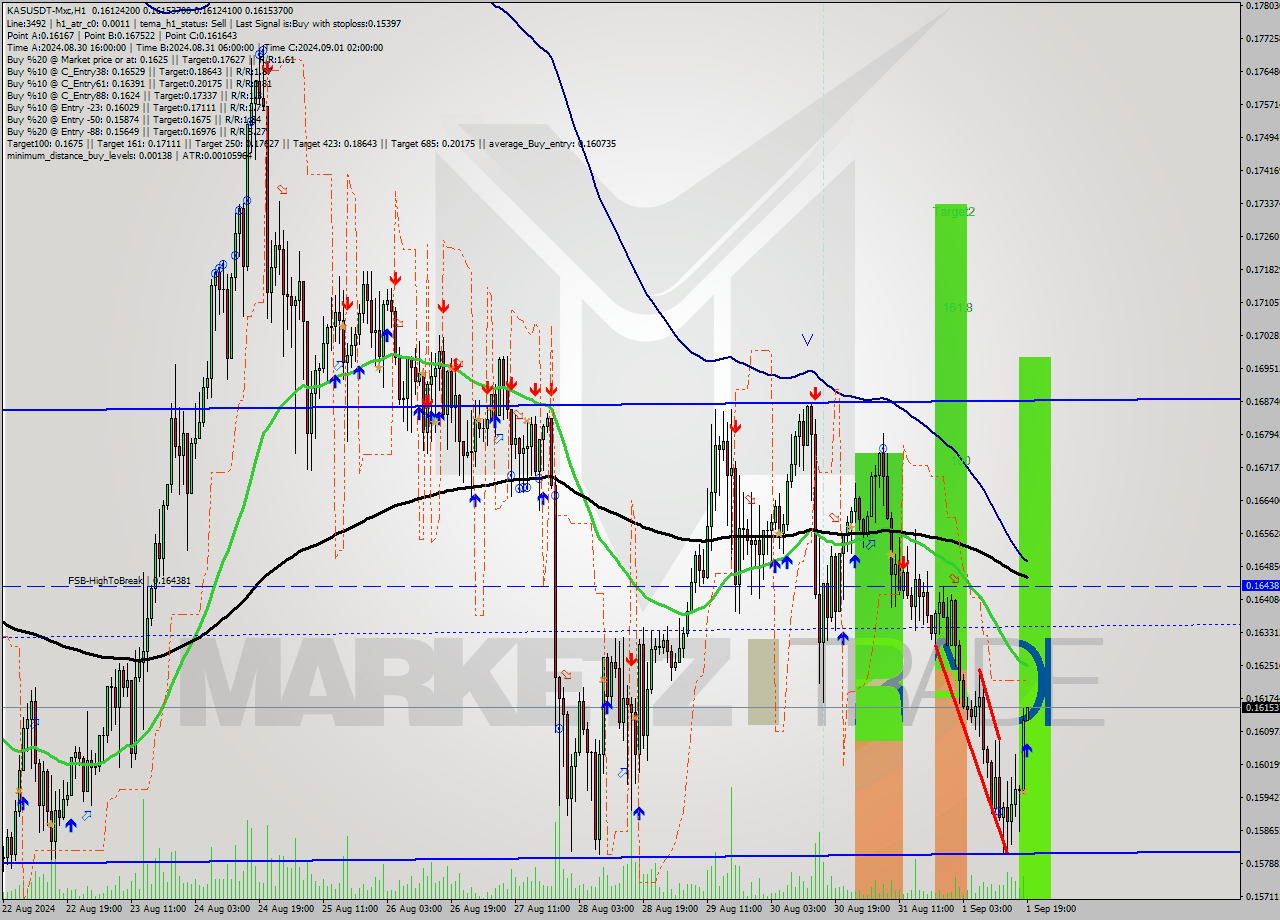The height and width of the screenshot is (920, 1280).
Task: Select the 'Target2' label on green bar
Action: coord(954,212)
